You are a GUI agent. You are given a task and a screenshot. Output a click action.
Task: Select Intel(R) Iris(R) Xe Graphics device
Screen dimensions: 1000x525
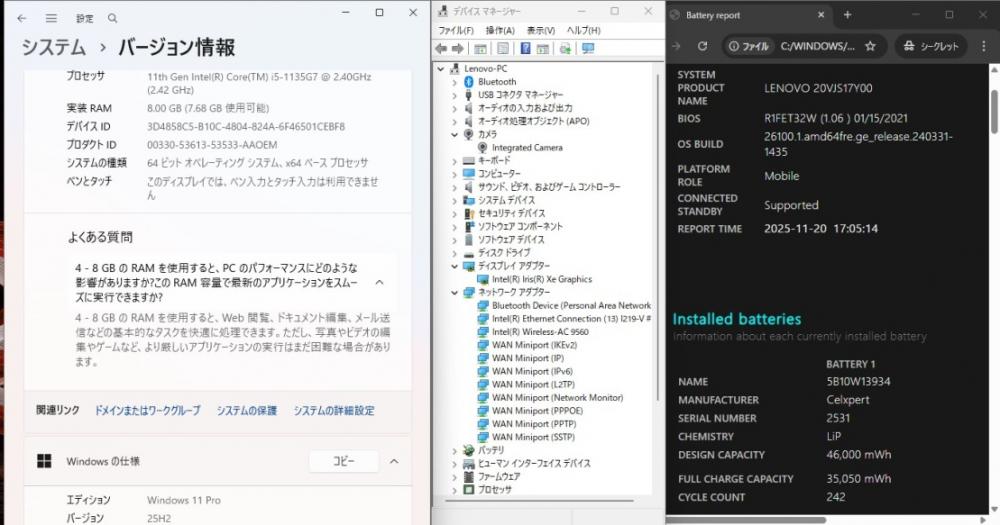(x=541, y=279)
